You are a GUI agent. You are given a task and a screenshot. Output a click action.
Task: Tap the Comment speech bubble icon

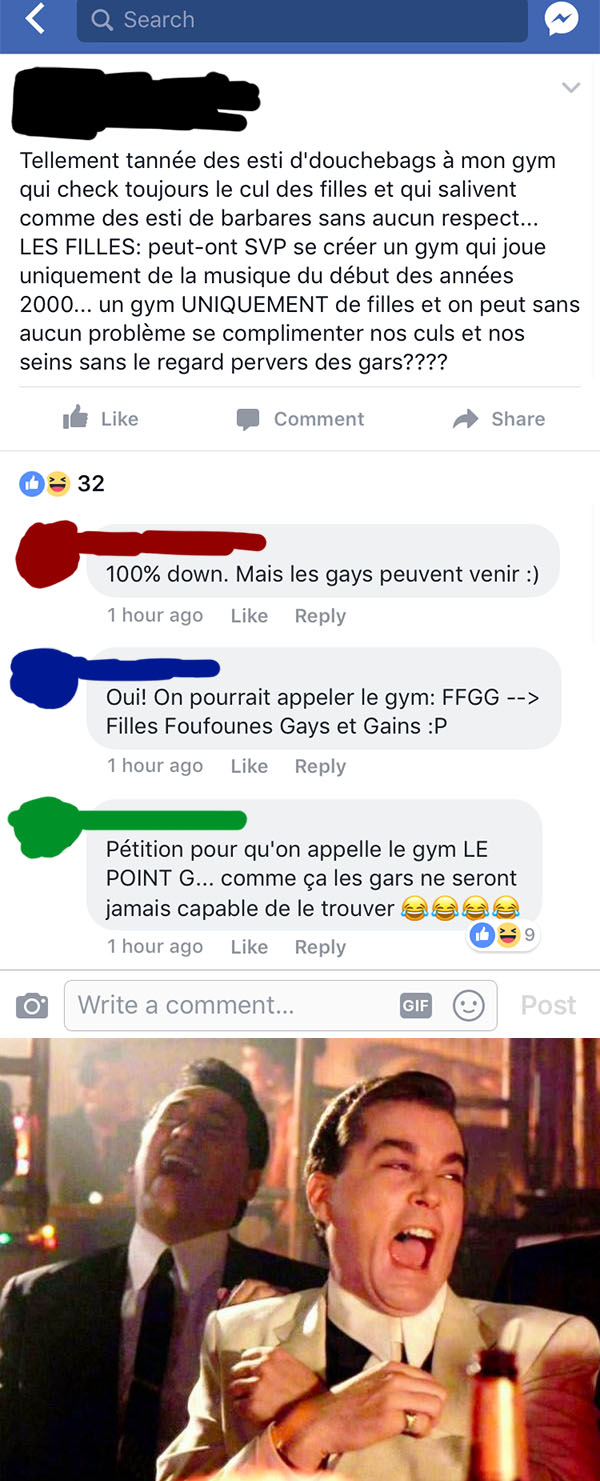248,419
